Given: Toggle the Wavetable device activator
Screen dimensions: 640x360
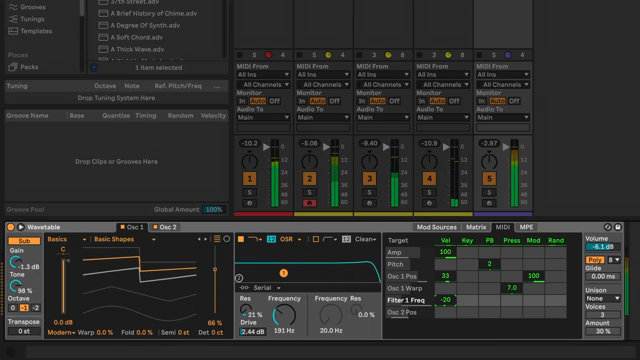Looking at the screenshot, I should (x=11, y=227).
